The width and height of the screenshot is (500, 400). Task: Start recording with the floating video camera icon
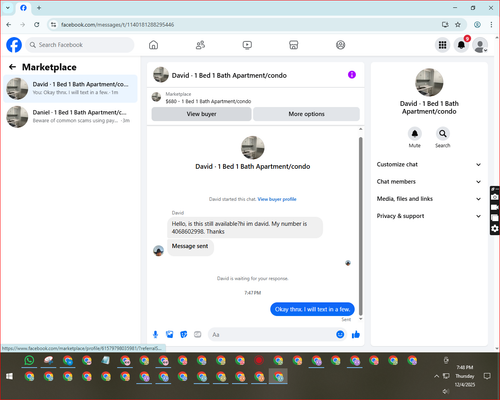click(x=495, y=207)
